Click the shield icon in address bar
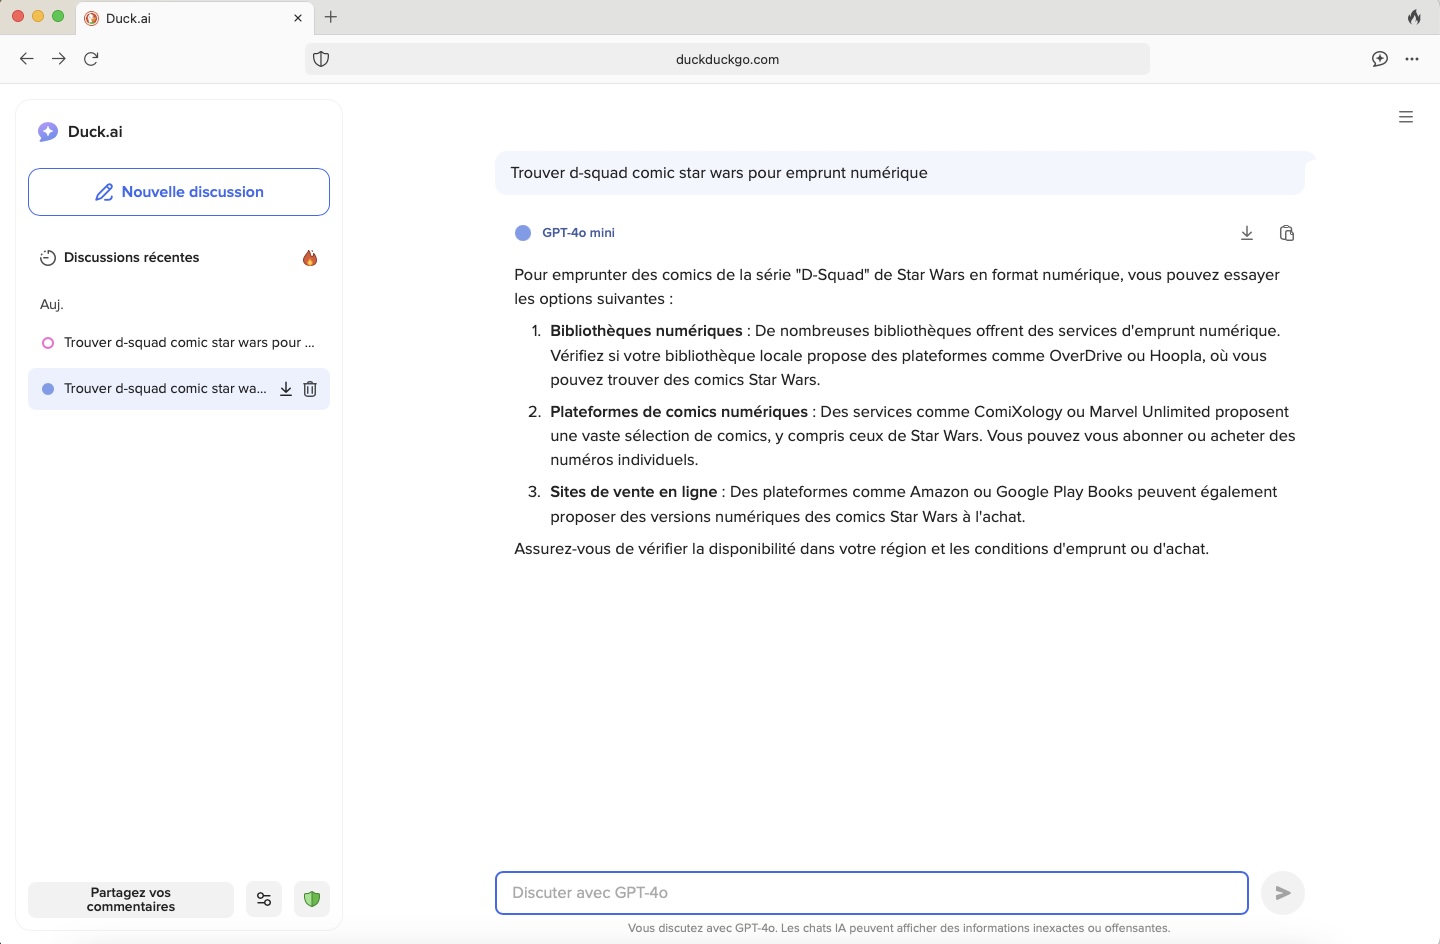 click(321, 59)
